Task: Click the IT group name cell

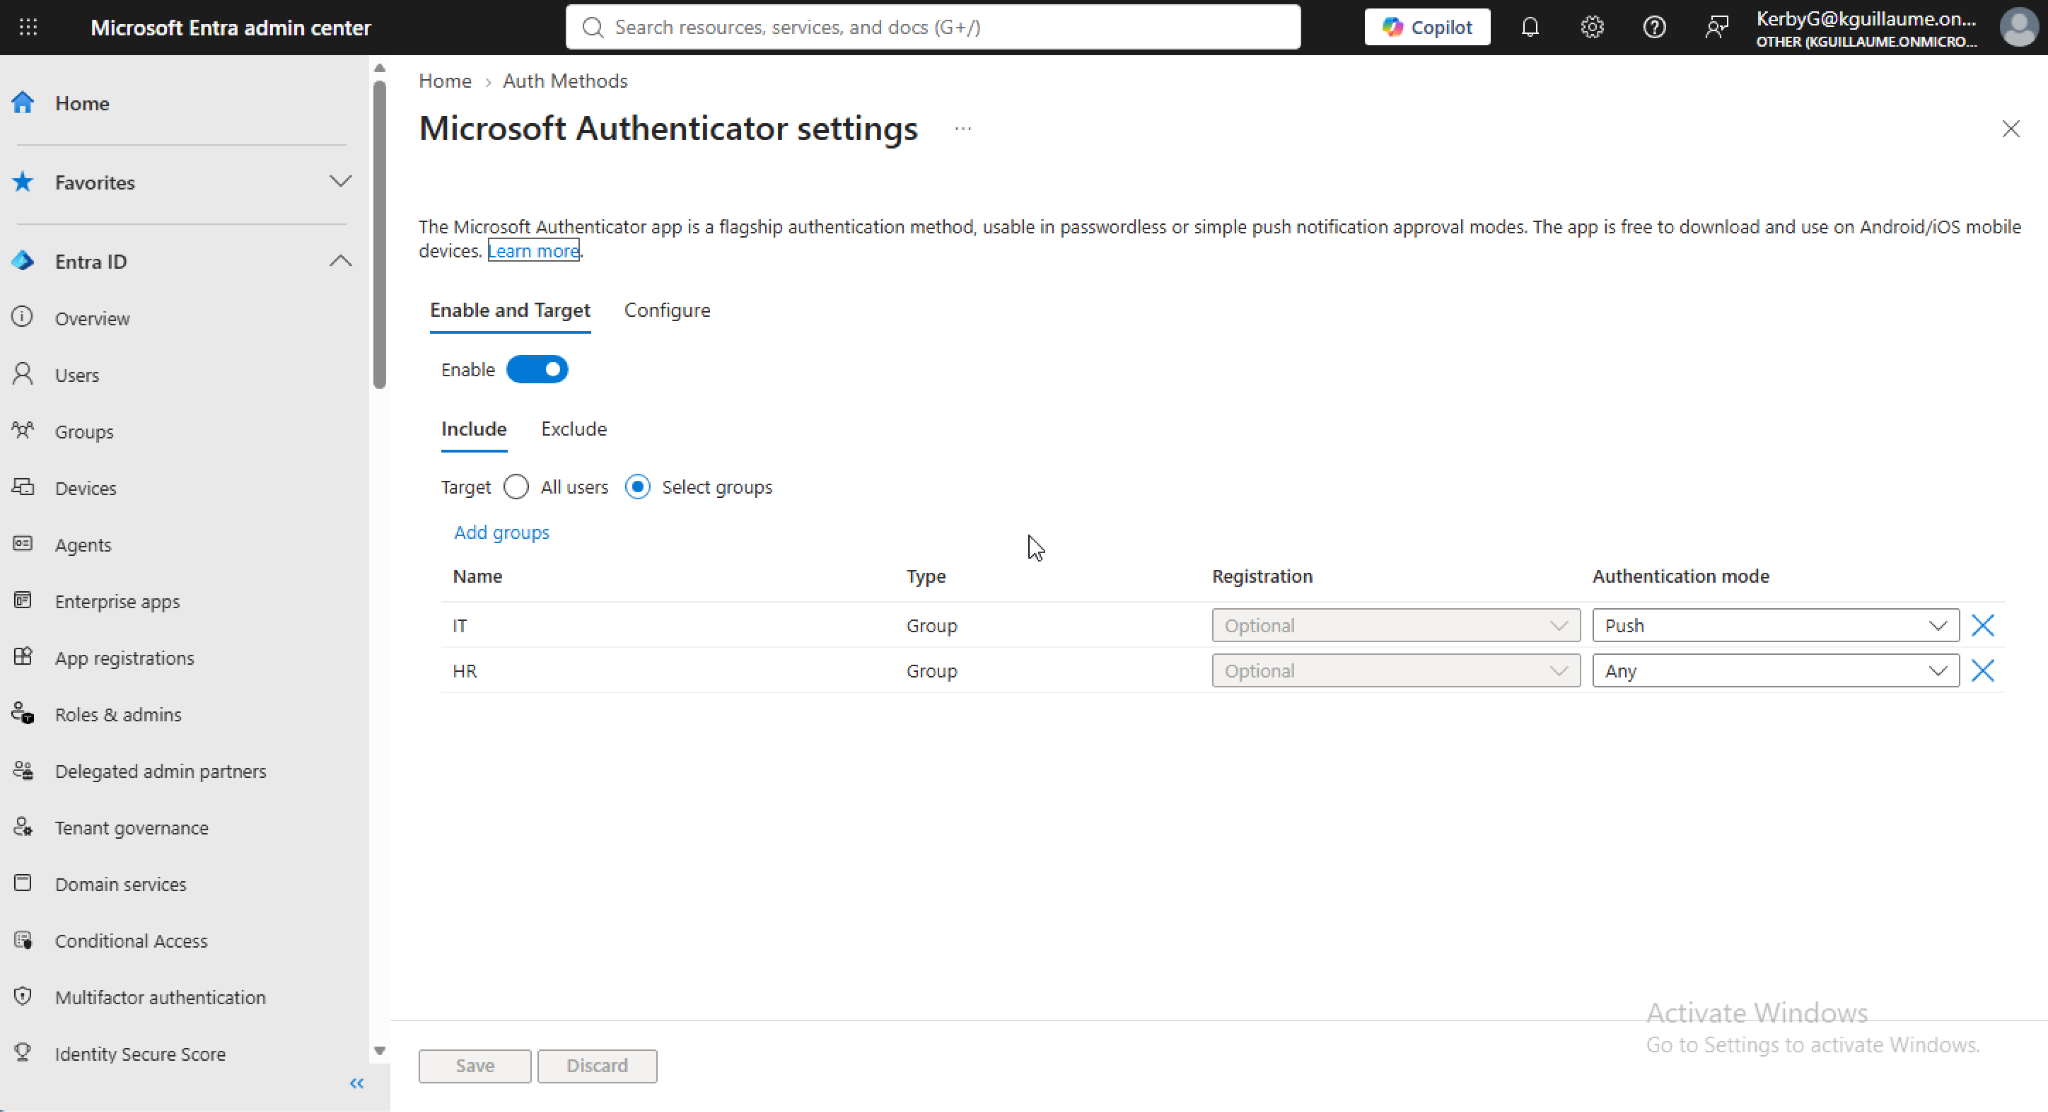Action: pos(460,626)
